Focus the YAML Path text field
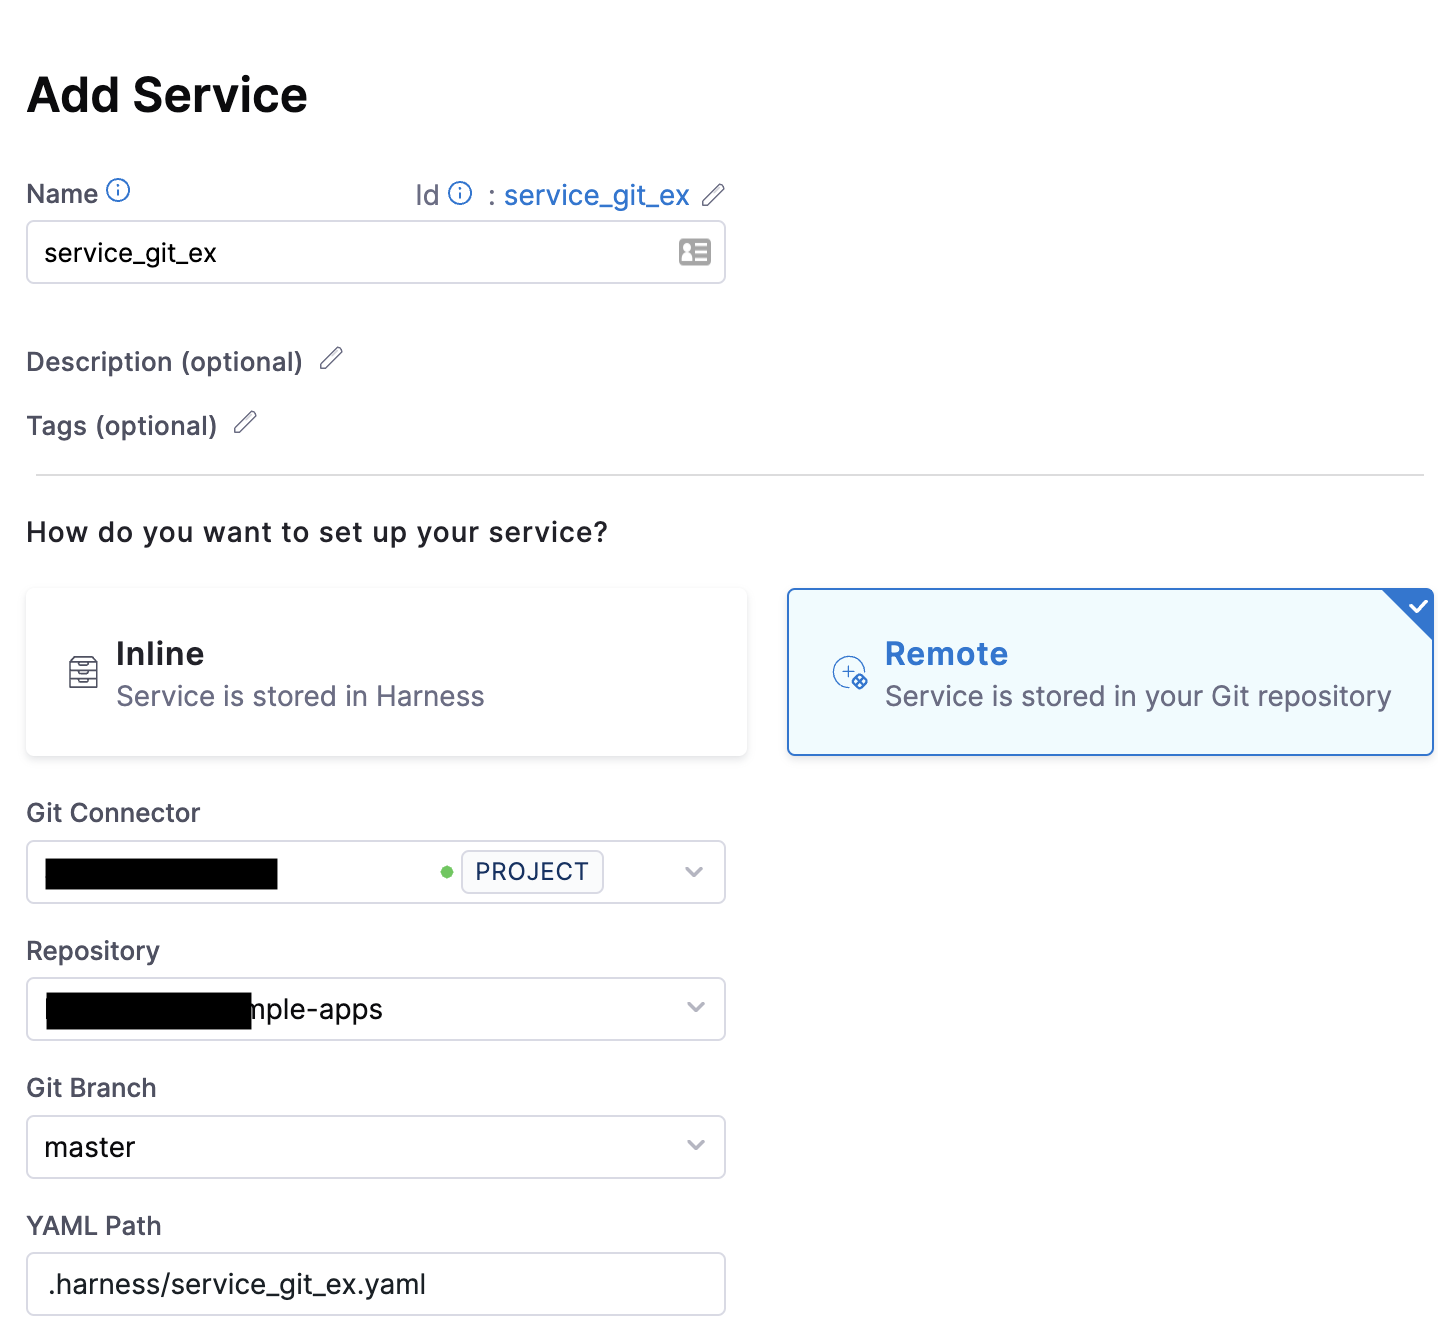Viewport: 1438px width, 1318px height. (375, 1284)
